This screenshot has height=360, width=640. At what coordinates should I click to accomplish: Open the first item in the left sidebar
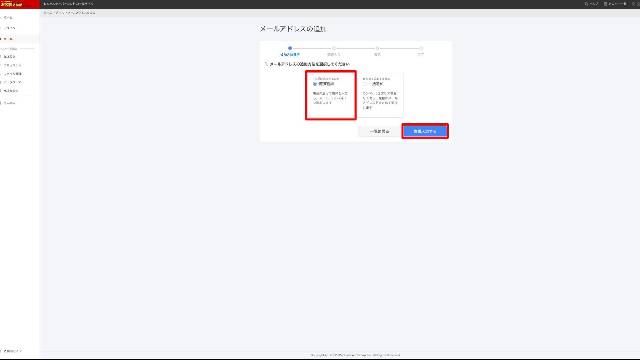pos(8,18)
